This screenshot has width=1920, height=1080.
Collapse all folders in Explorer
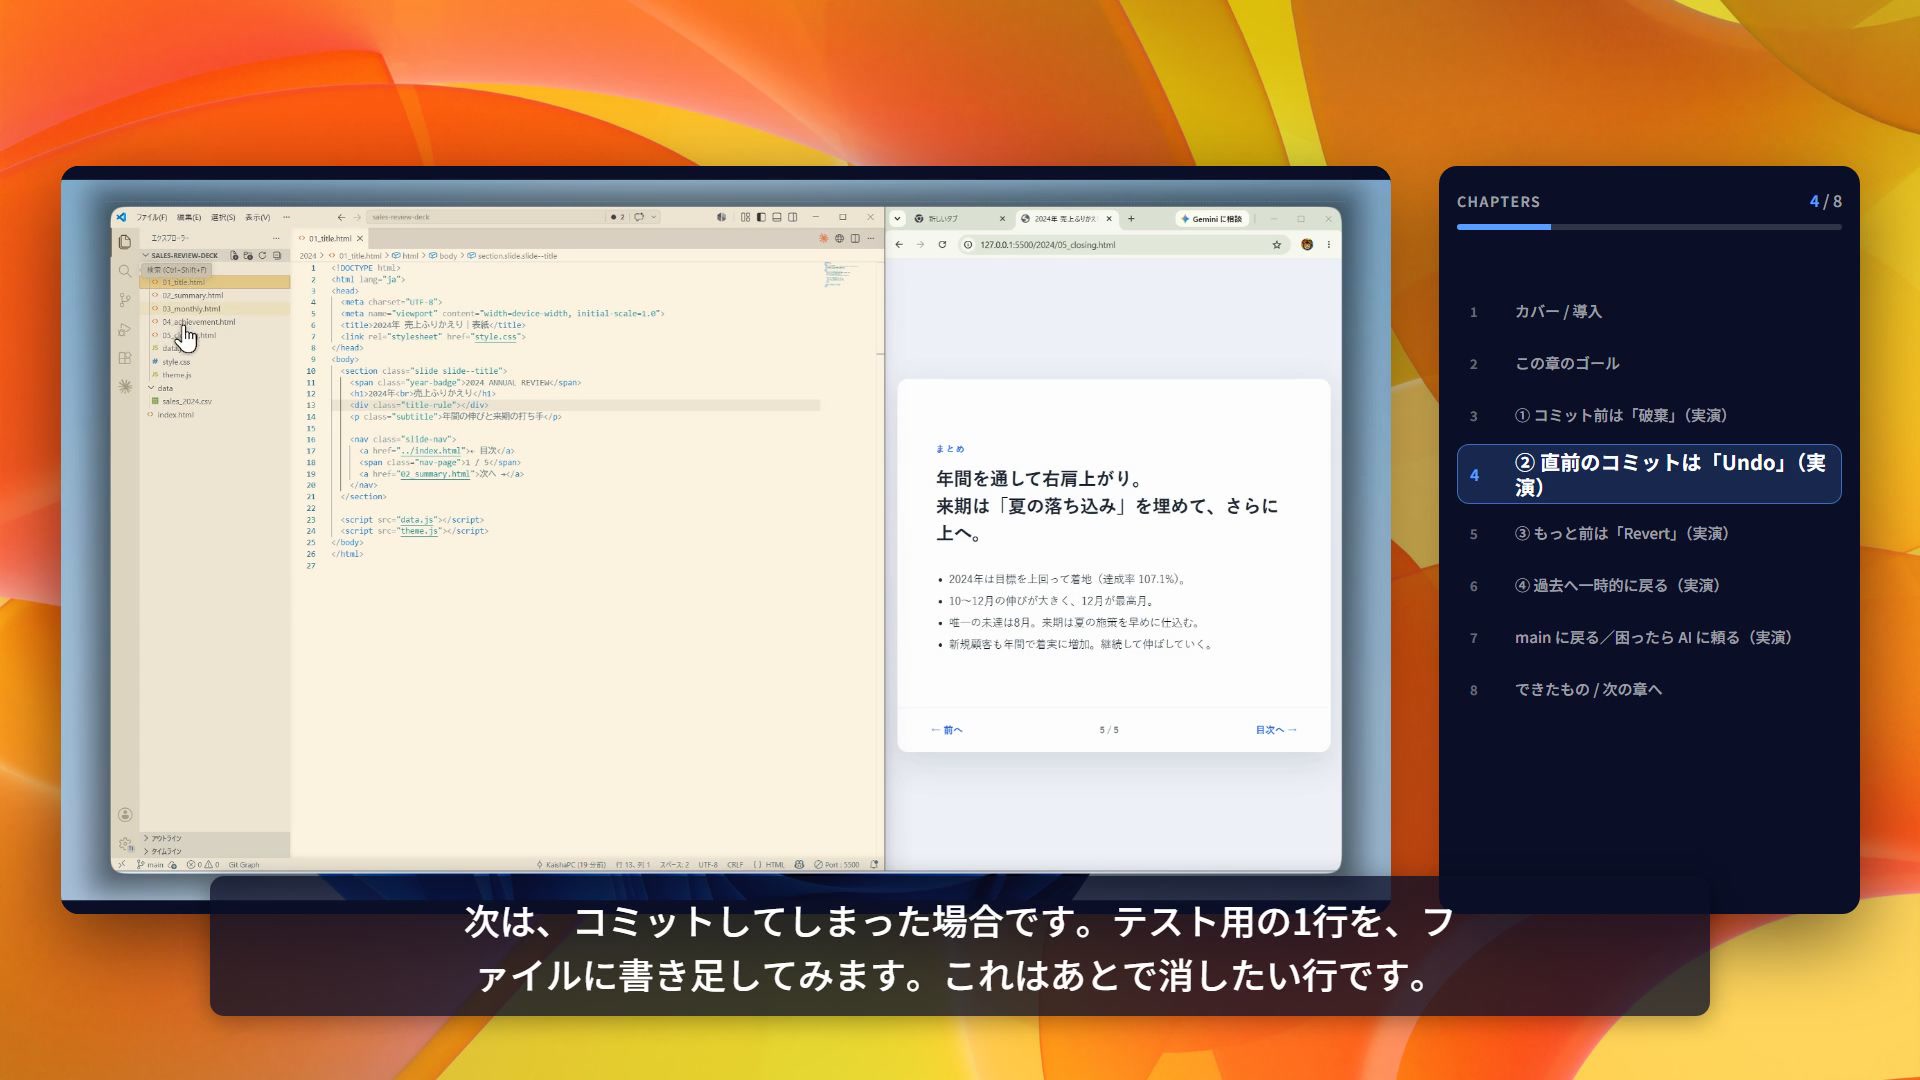pyautogui.click(x=277, y=256)
